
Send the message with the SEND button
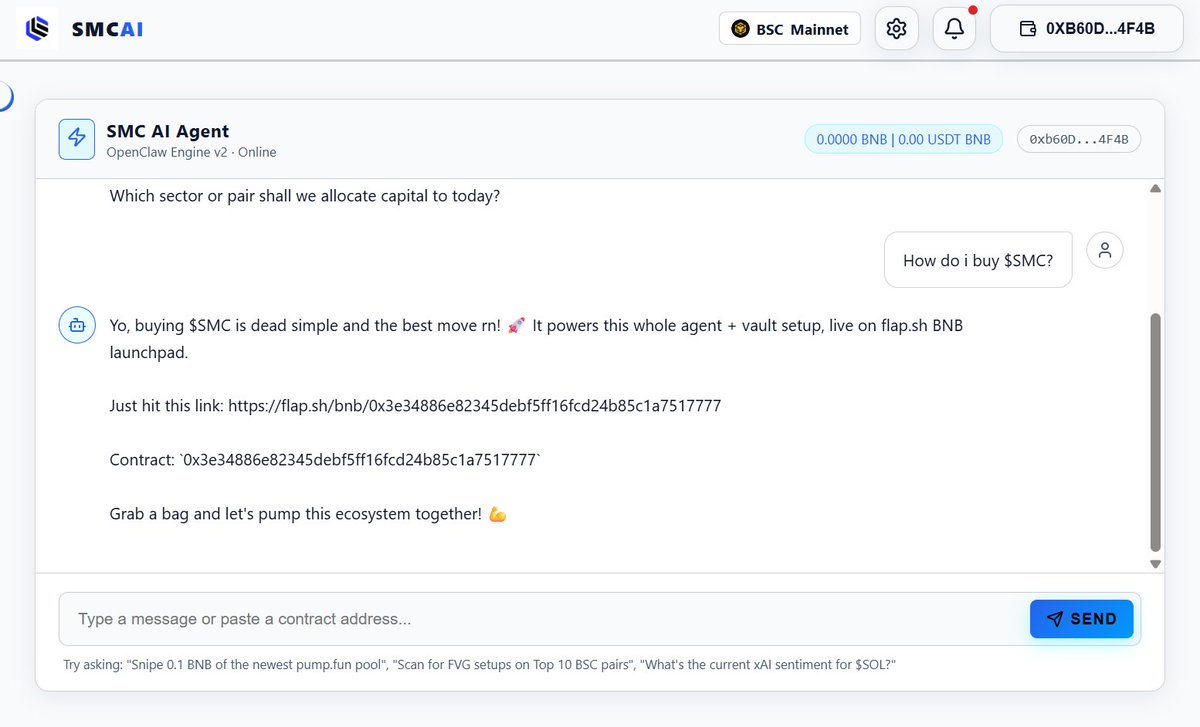[1081, 619]
